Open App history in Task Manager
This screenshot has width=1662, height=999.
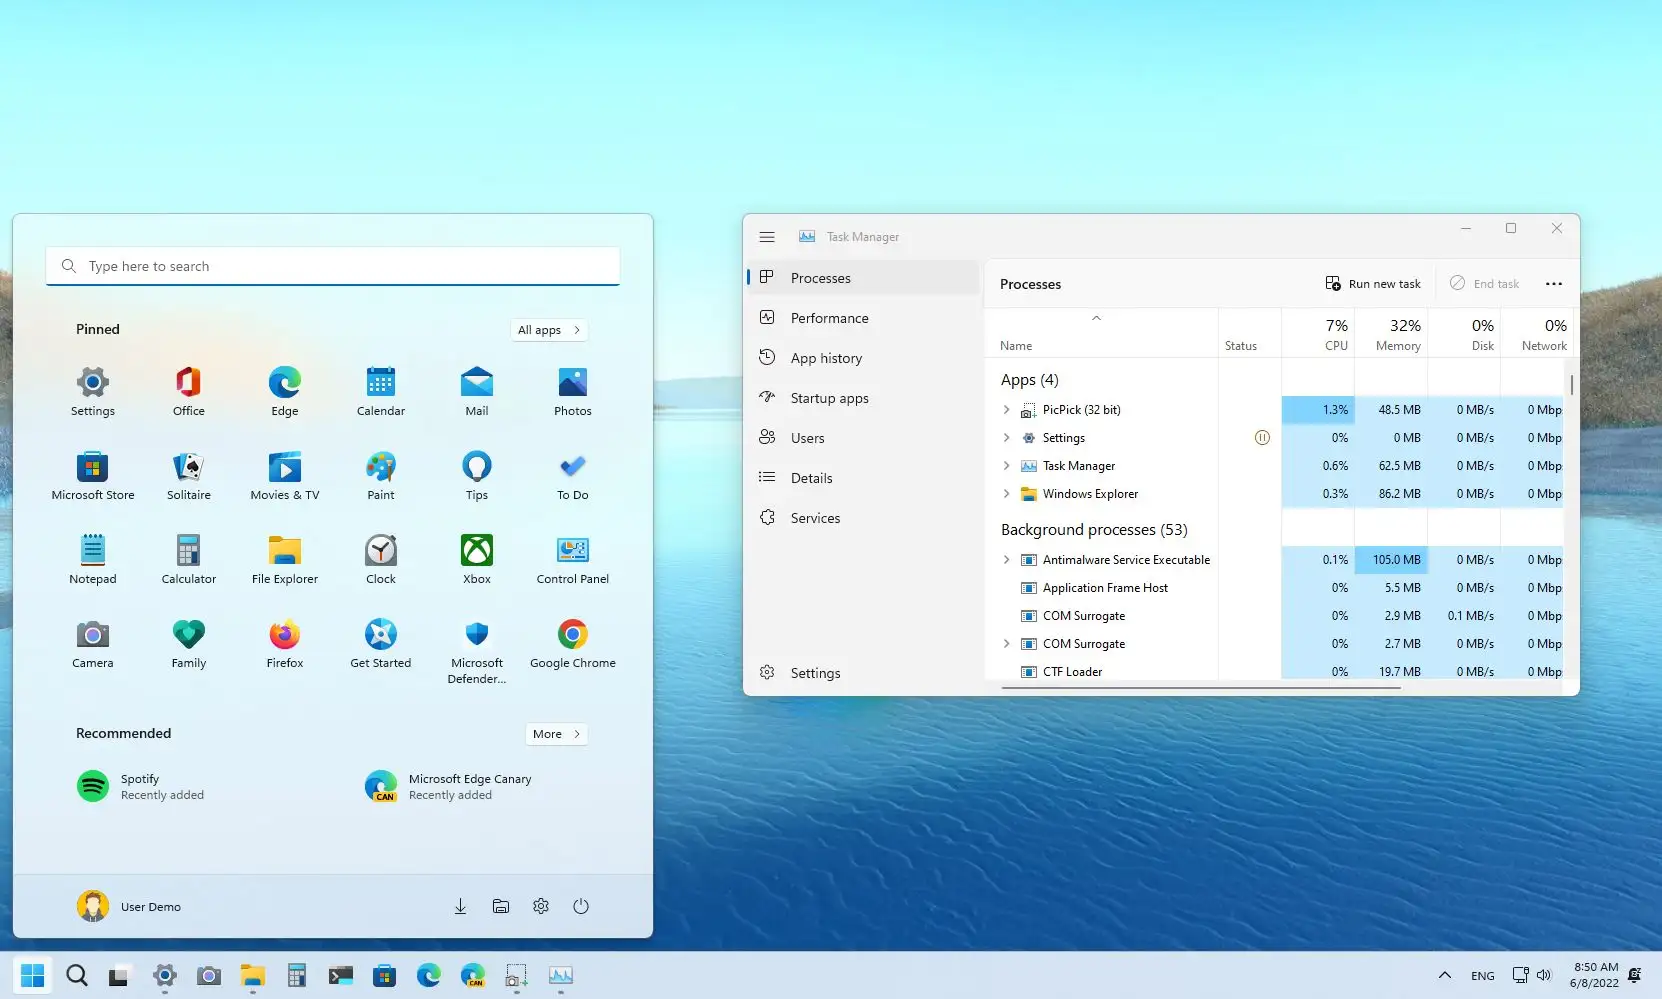click(x=826, y=357)
